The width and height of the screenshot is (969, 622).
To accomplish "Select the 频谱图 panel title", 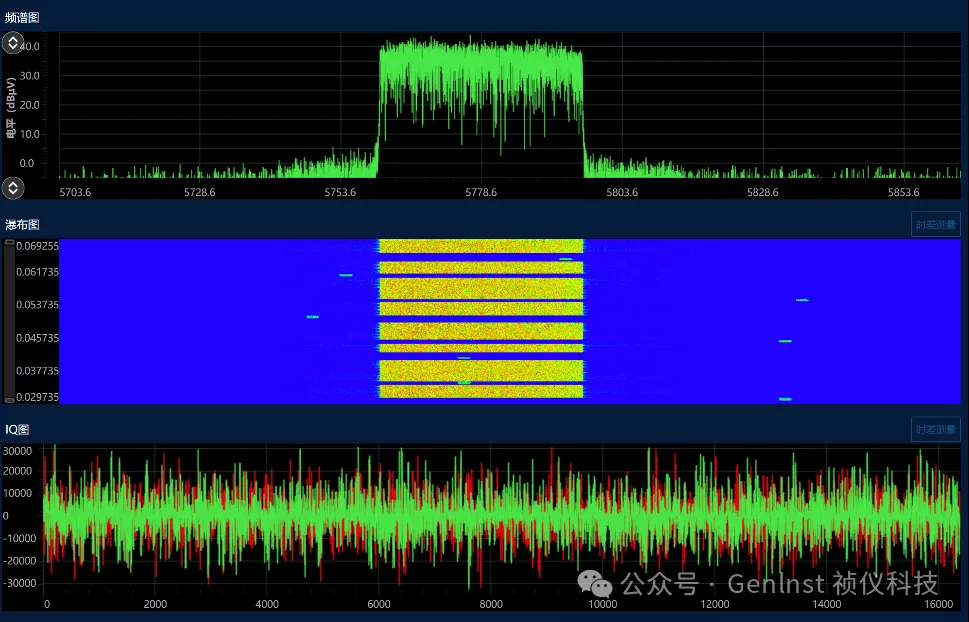I will coord(23,17).
